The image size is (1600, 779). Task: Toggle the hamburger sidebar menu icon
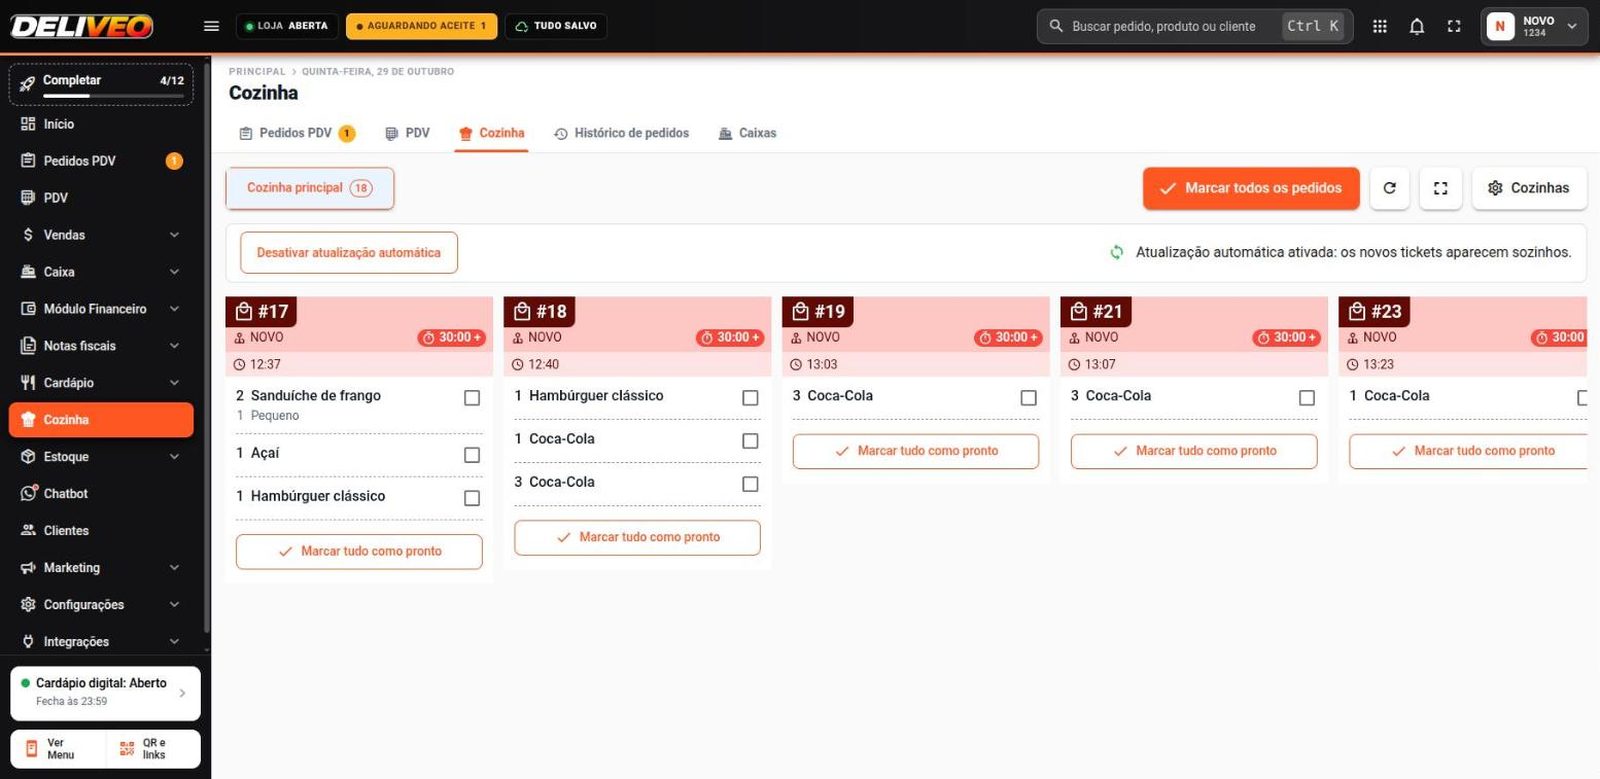(x=211, y=26)
